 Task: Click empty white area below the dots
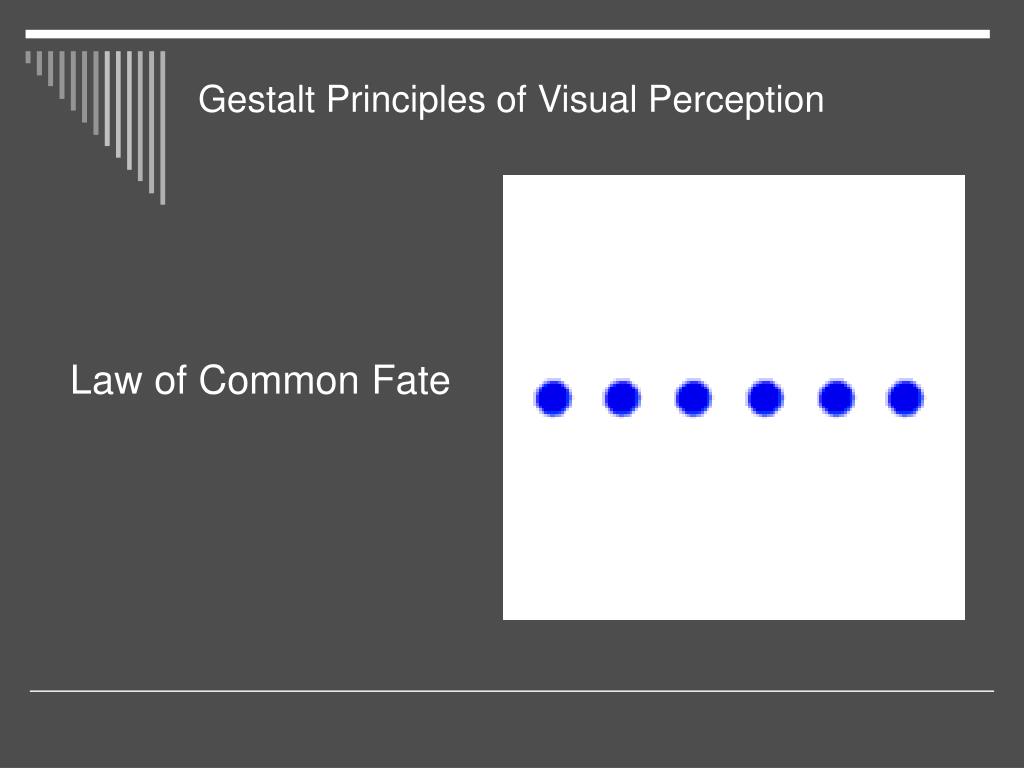733,519
